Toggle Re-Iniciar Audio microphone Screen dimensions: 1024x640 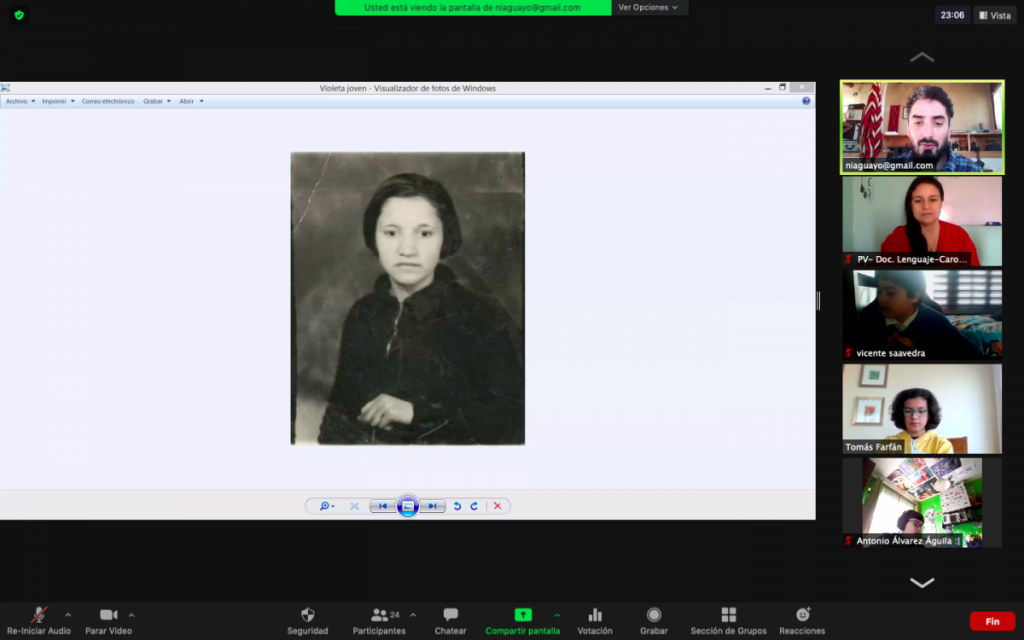(x=39, y=615)
